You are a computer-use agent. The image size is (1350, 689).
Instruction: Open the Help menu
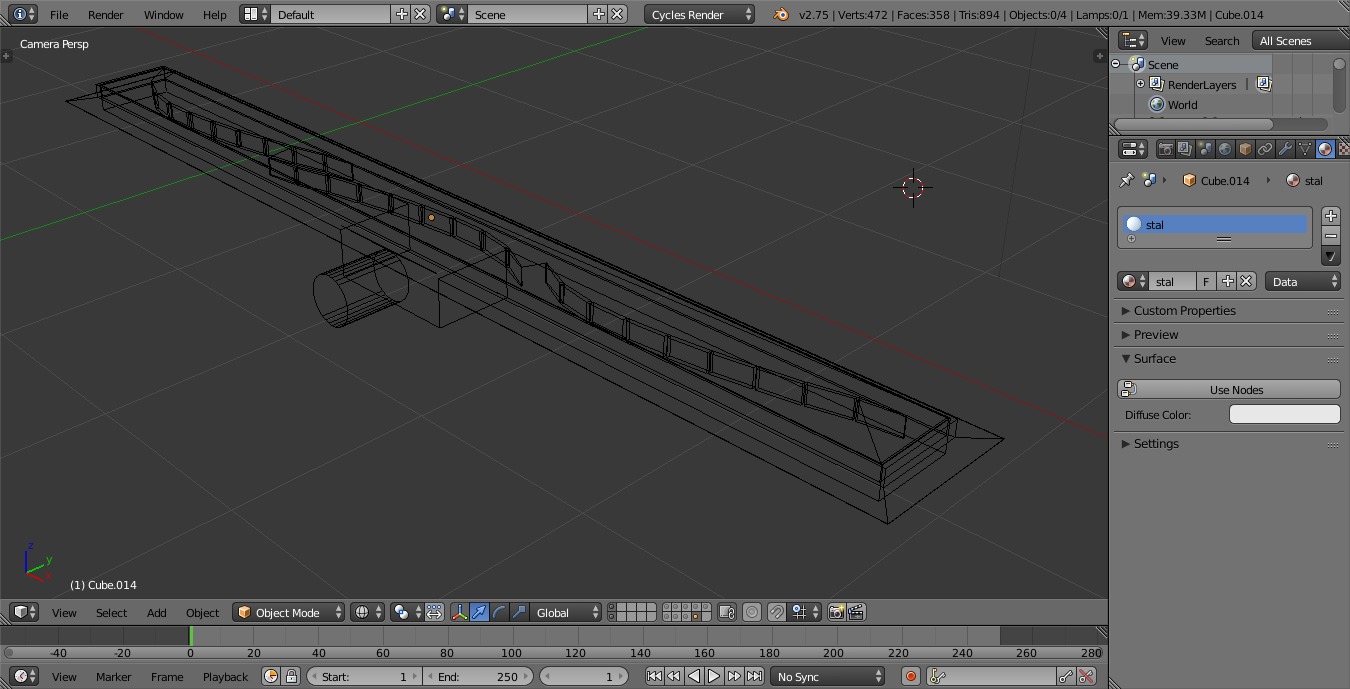point(214,15)
